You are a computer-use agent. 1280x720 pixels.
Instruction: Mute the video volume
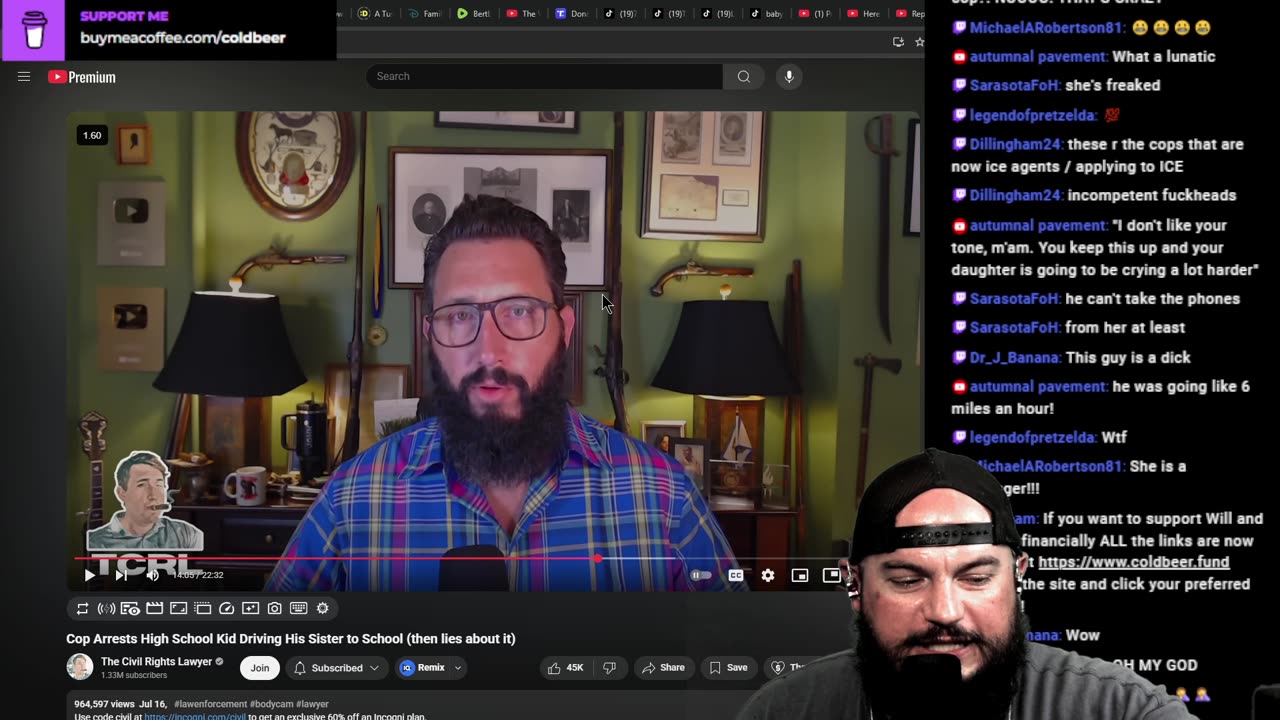[x=152, y=575]
